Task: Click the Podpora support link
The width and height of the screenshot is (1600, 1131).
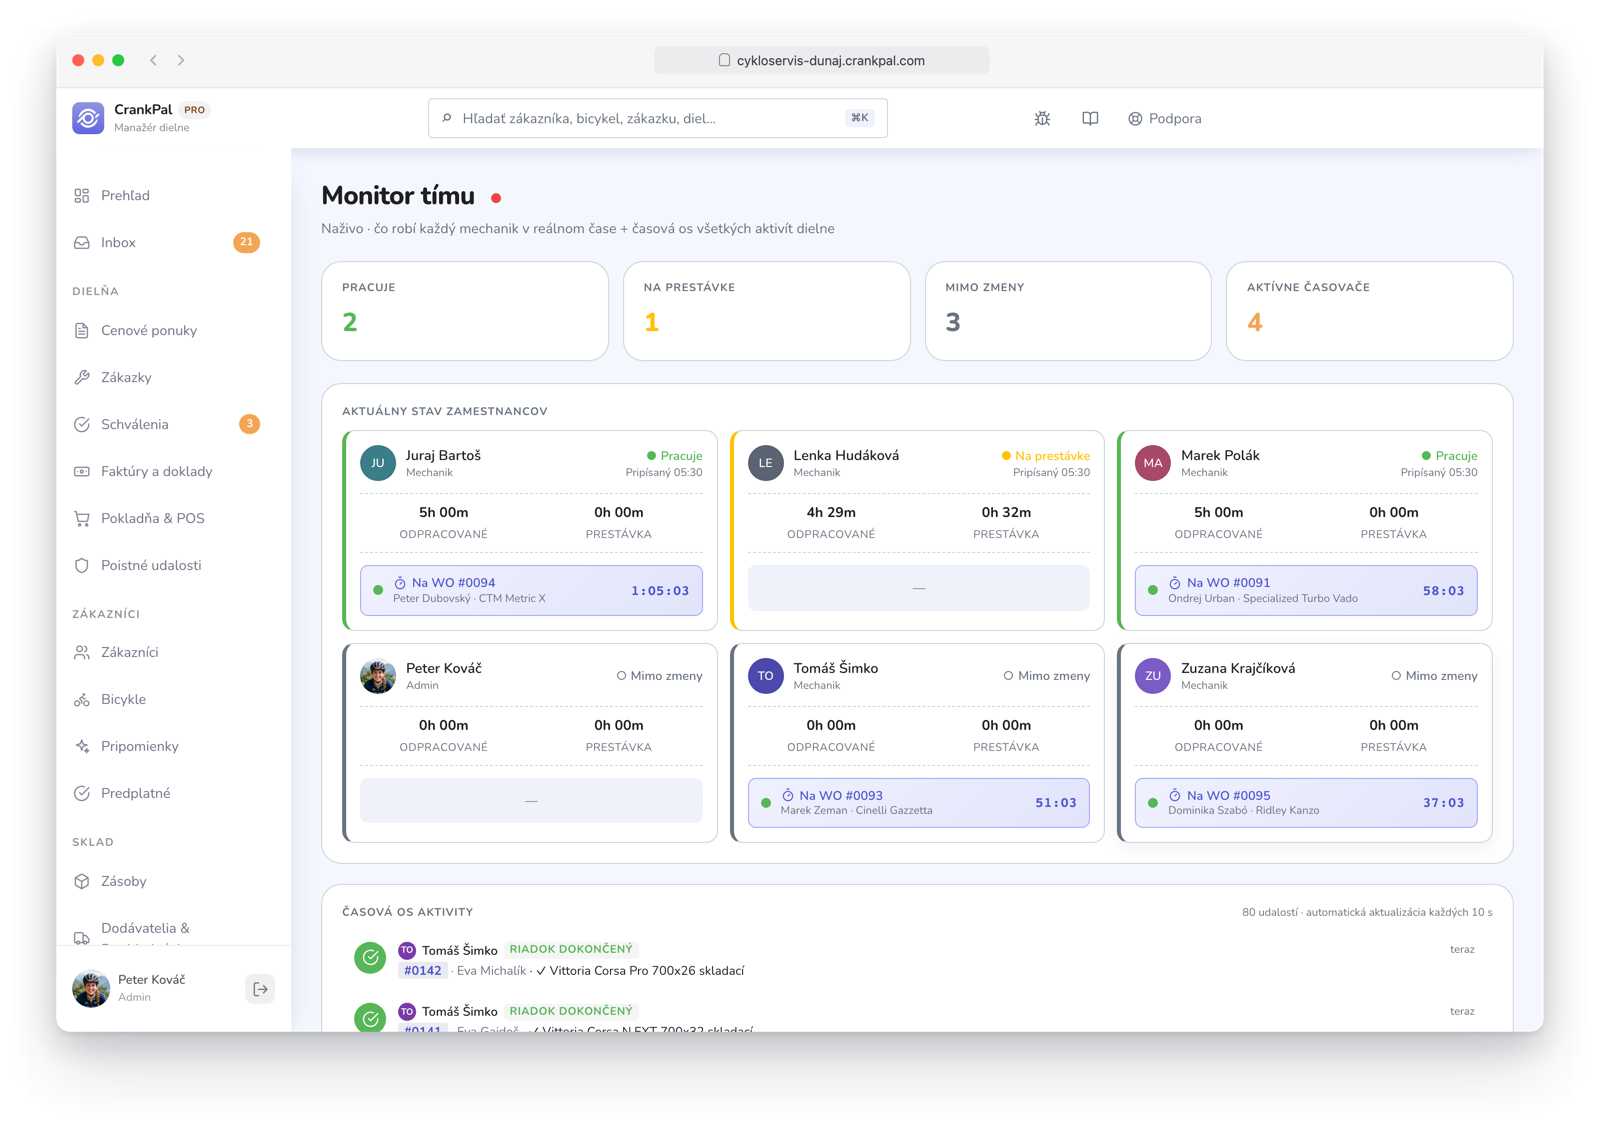Action: (x=1165, y=118)
